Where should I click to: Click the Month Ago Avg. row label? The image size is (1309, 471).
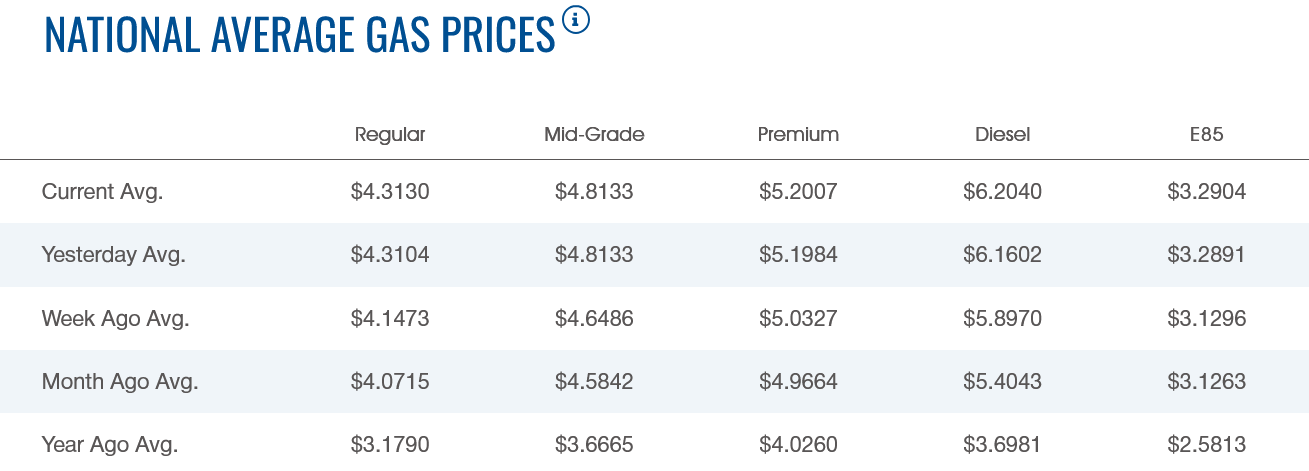click(120, 382)
